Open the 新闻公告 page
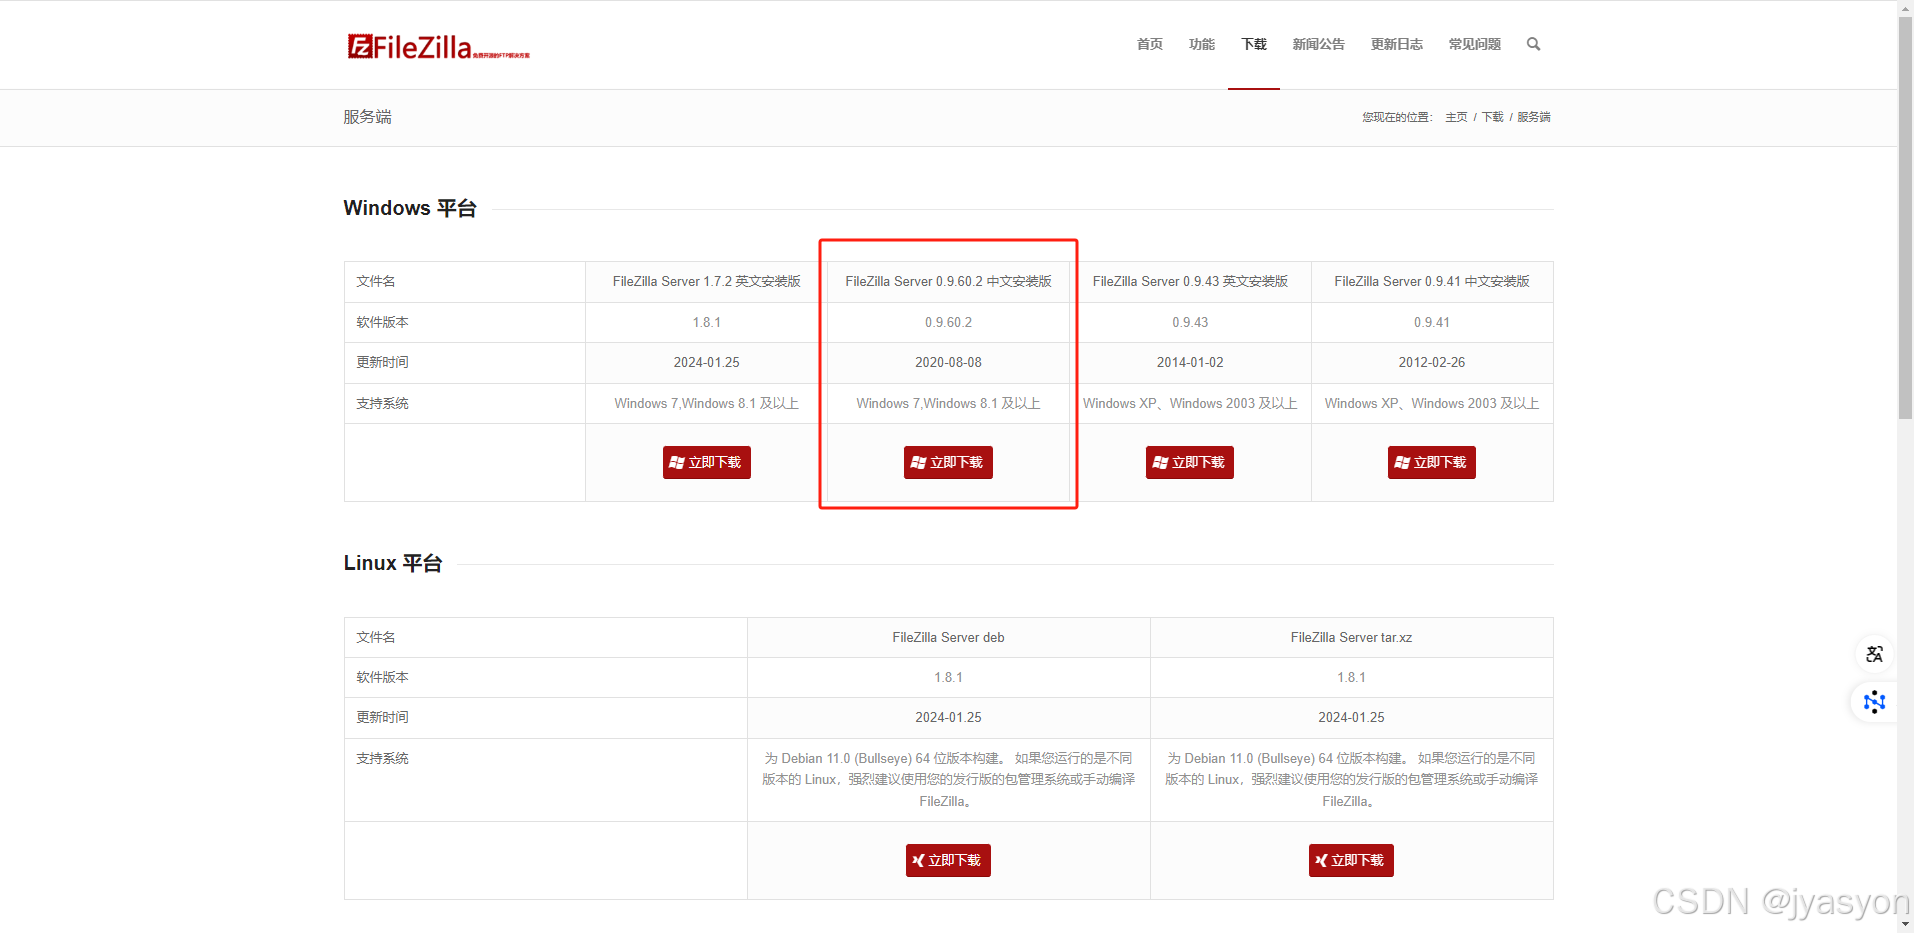The image size is (1914, 933). pyautogui.click(x=1317, y=44)
